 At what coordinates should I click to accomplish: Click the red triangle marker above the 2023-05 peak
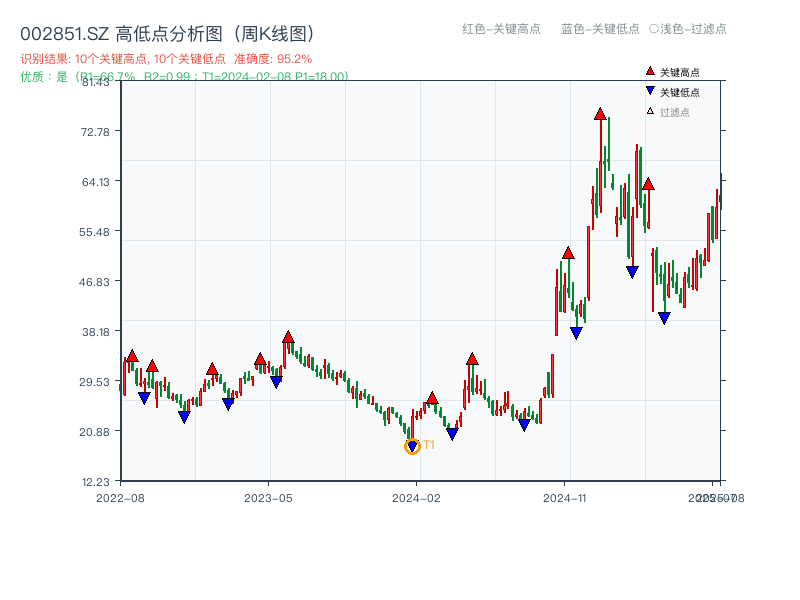288,337
